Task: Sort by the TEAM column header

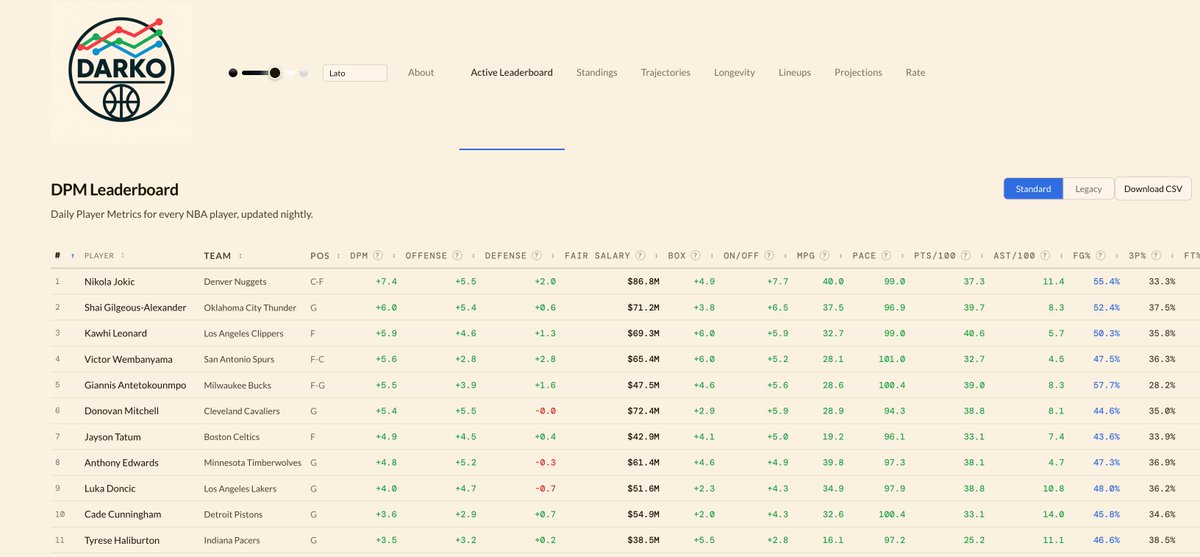Action: (217, 256)
